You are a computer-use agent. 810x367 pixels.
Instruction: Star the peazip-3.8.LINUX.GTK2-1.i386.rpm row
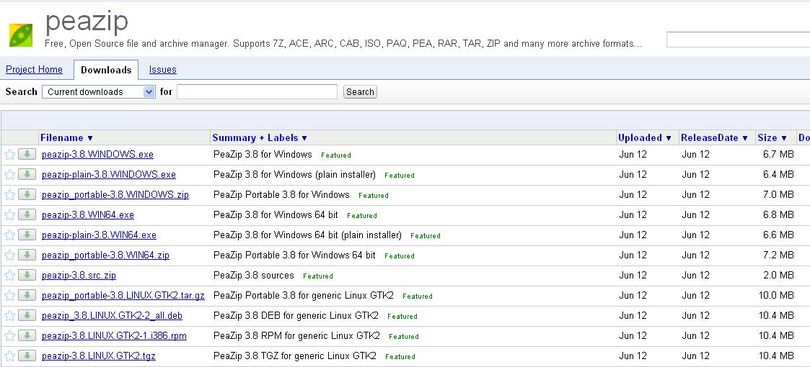tap(10, 336)
